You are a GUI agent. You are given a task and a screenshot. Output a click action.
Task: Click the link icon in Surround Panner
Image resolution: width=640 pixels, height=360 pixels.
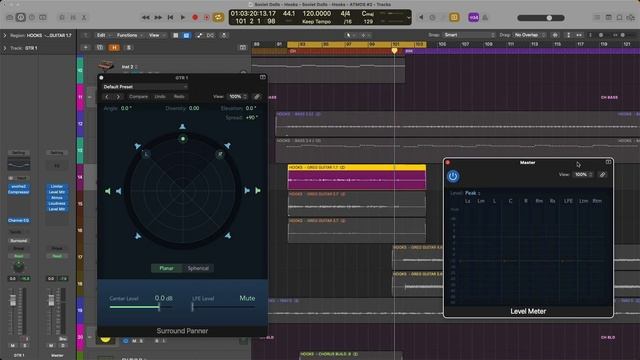tap(257, 97)
